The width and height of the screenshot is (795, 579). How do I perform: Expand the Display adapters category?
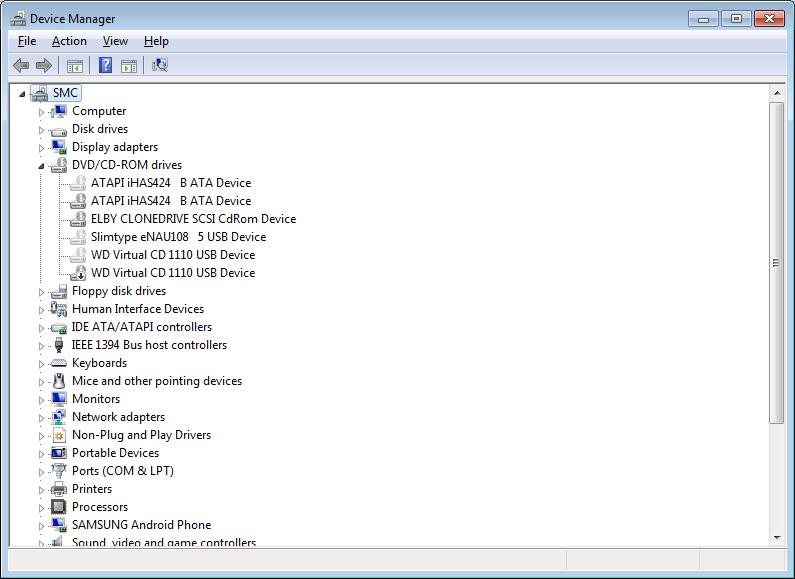42,148
